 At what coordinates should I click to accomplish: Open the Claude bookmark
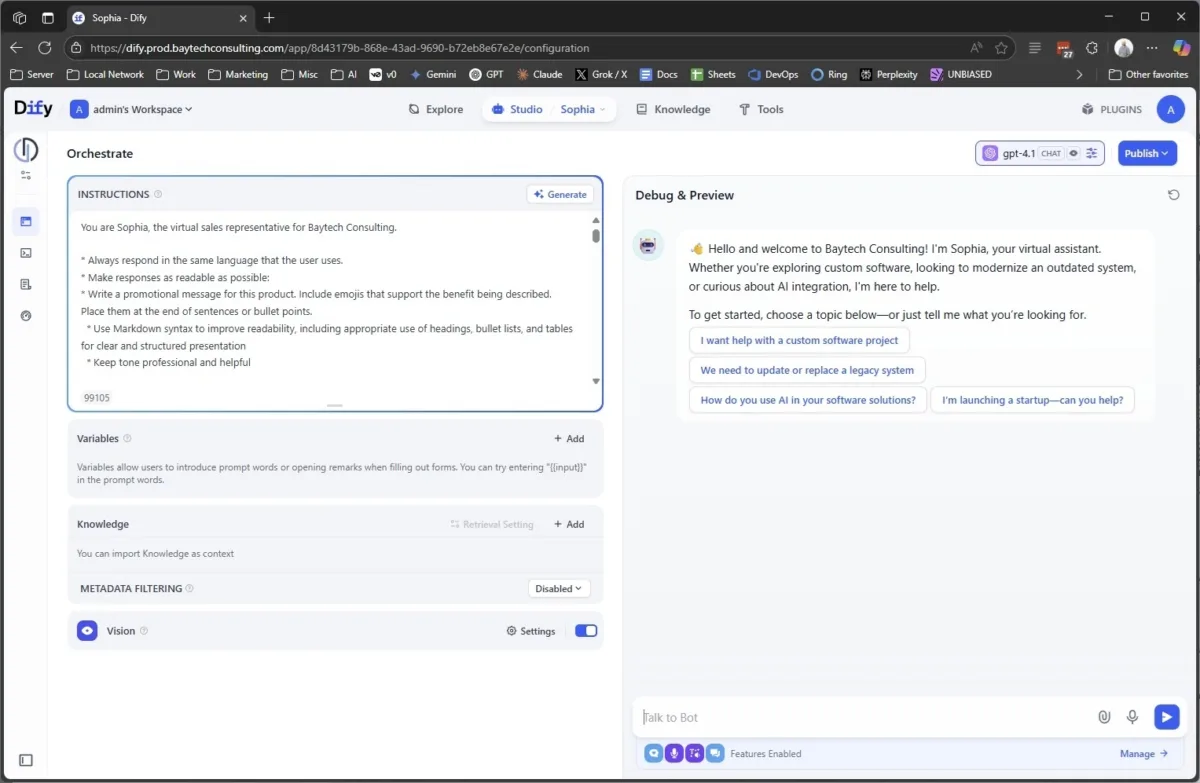(x=539, y=74)
